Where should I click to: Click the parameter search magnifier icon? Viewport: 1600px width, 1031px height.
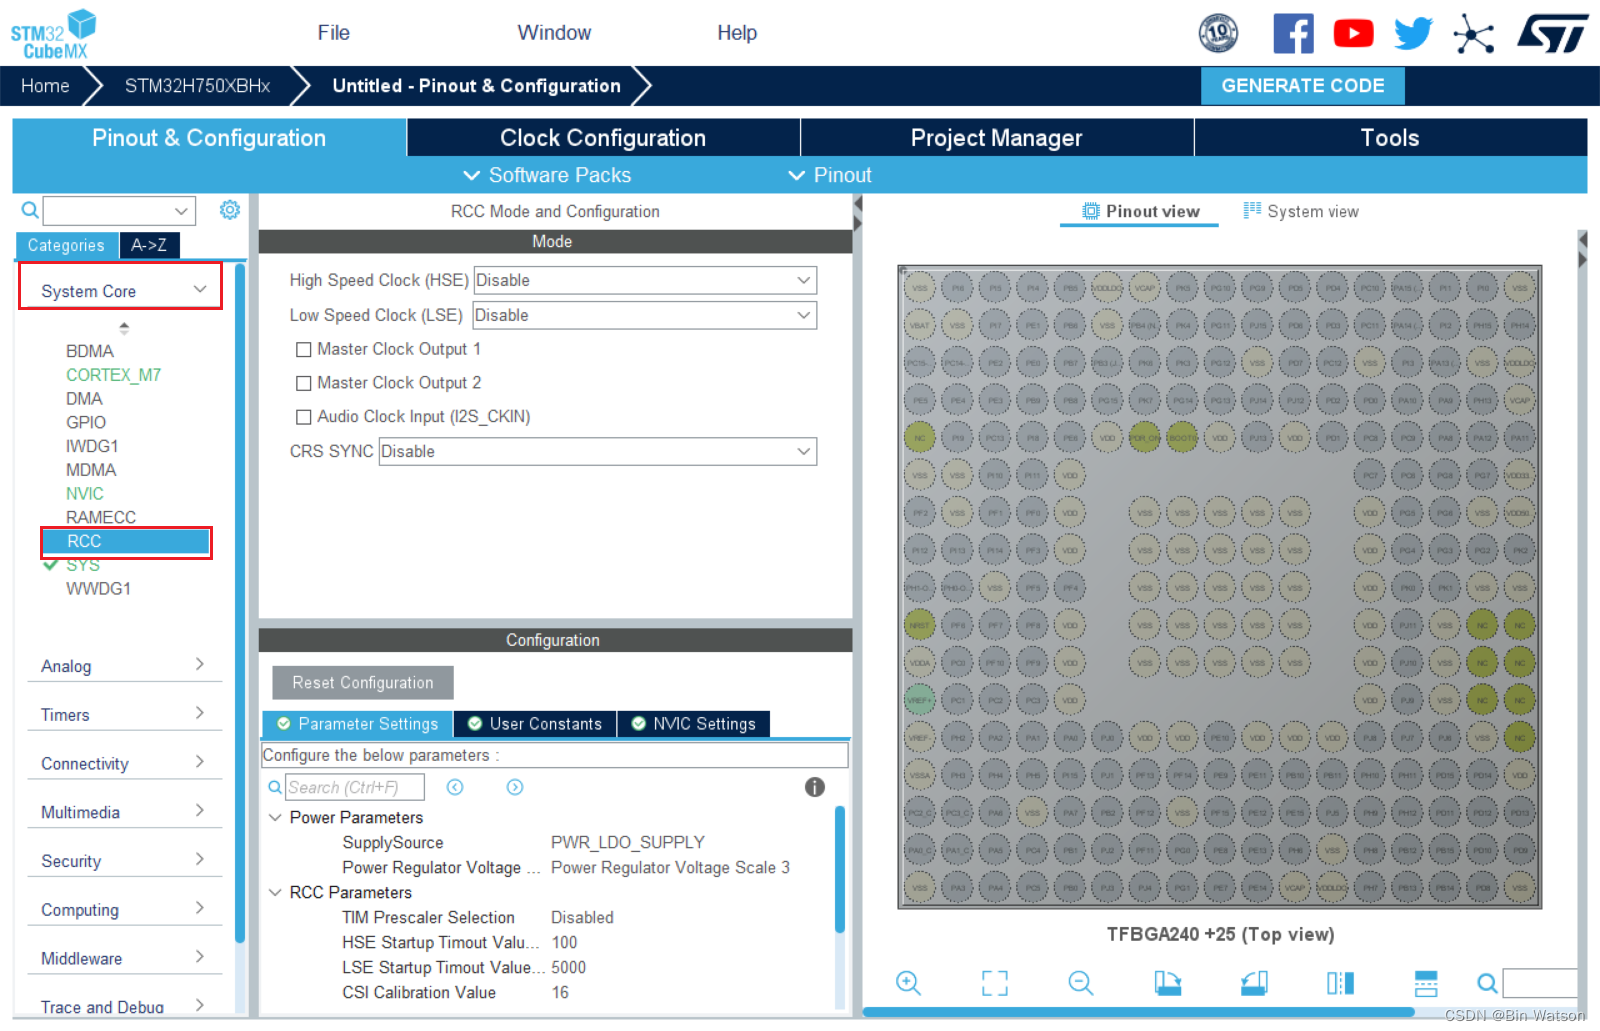pos(274,787)
